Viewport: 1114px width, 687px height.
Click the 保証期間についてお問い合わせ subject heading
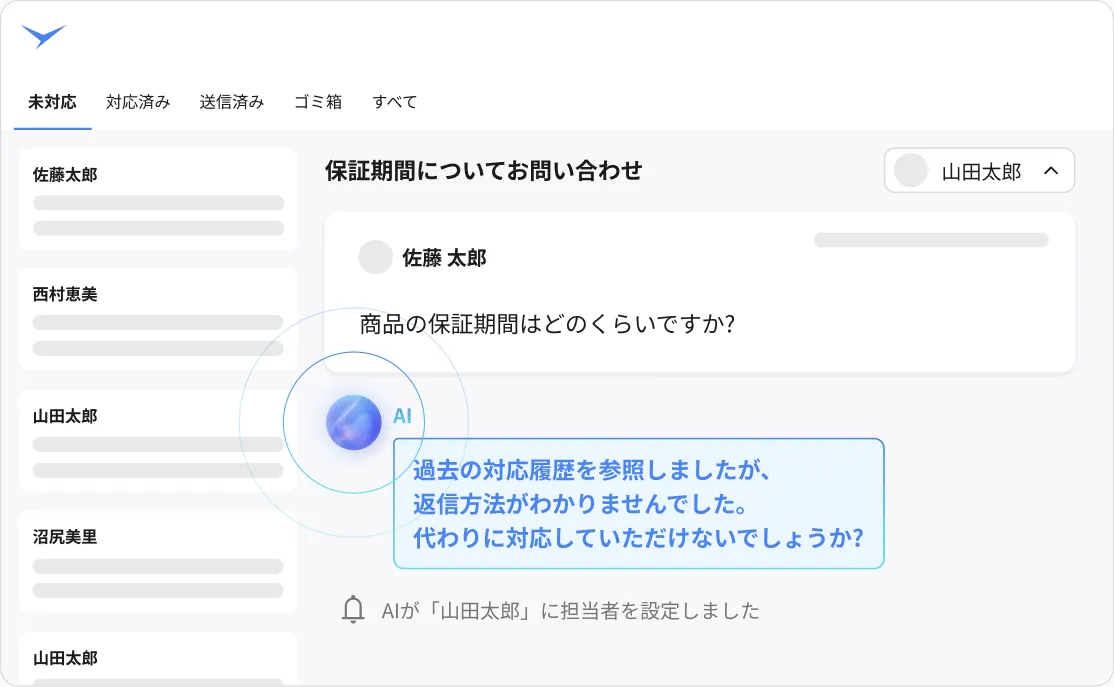[x=483, y=171]
